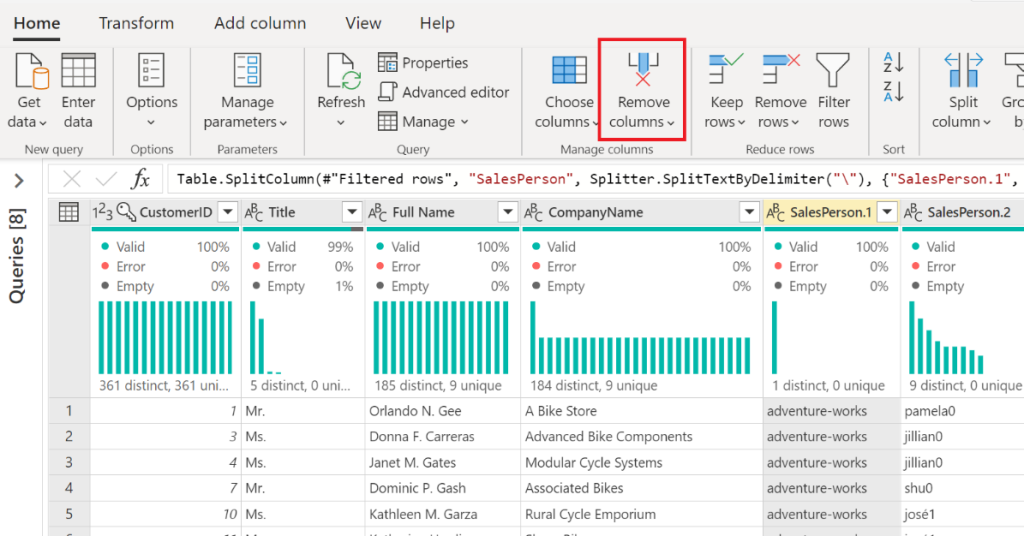
Task: Open Title column filter dropdown
Action: (352, 212)
